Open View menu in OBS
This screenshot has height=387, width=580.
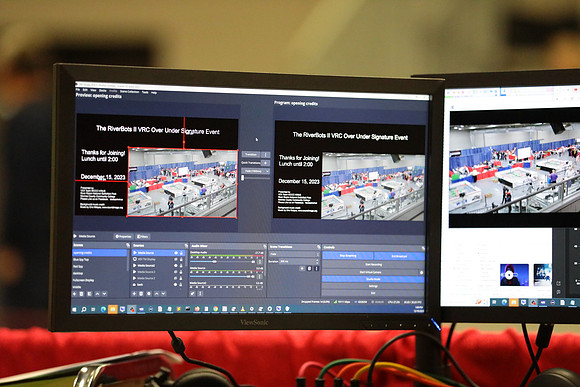click(93, 91)
